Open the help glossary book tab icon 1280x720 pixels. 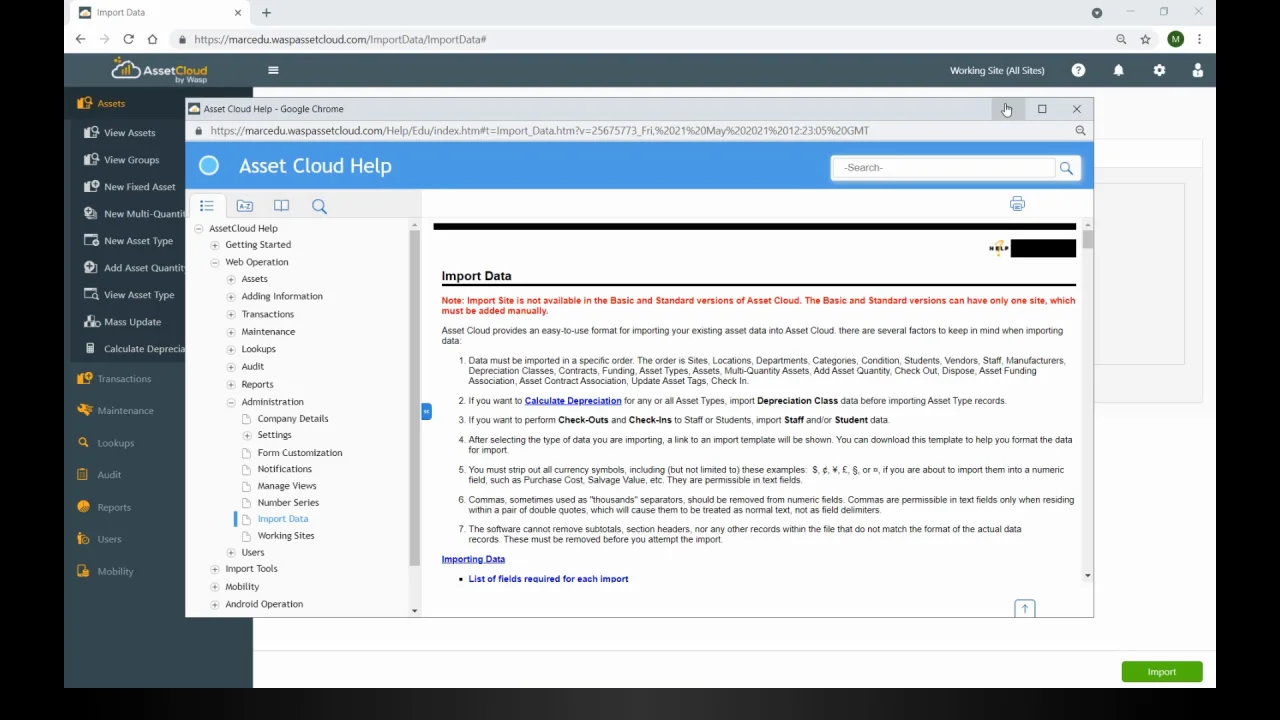click(281, 205)
